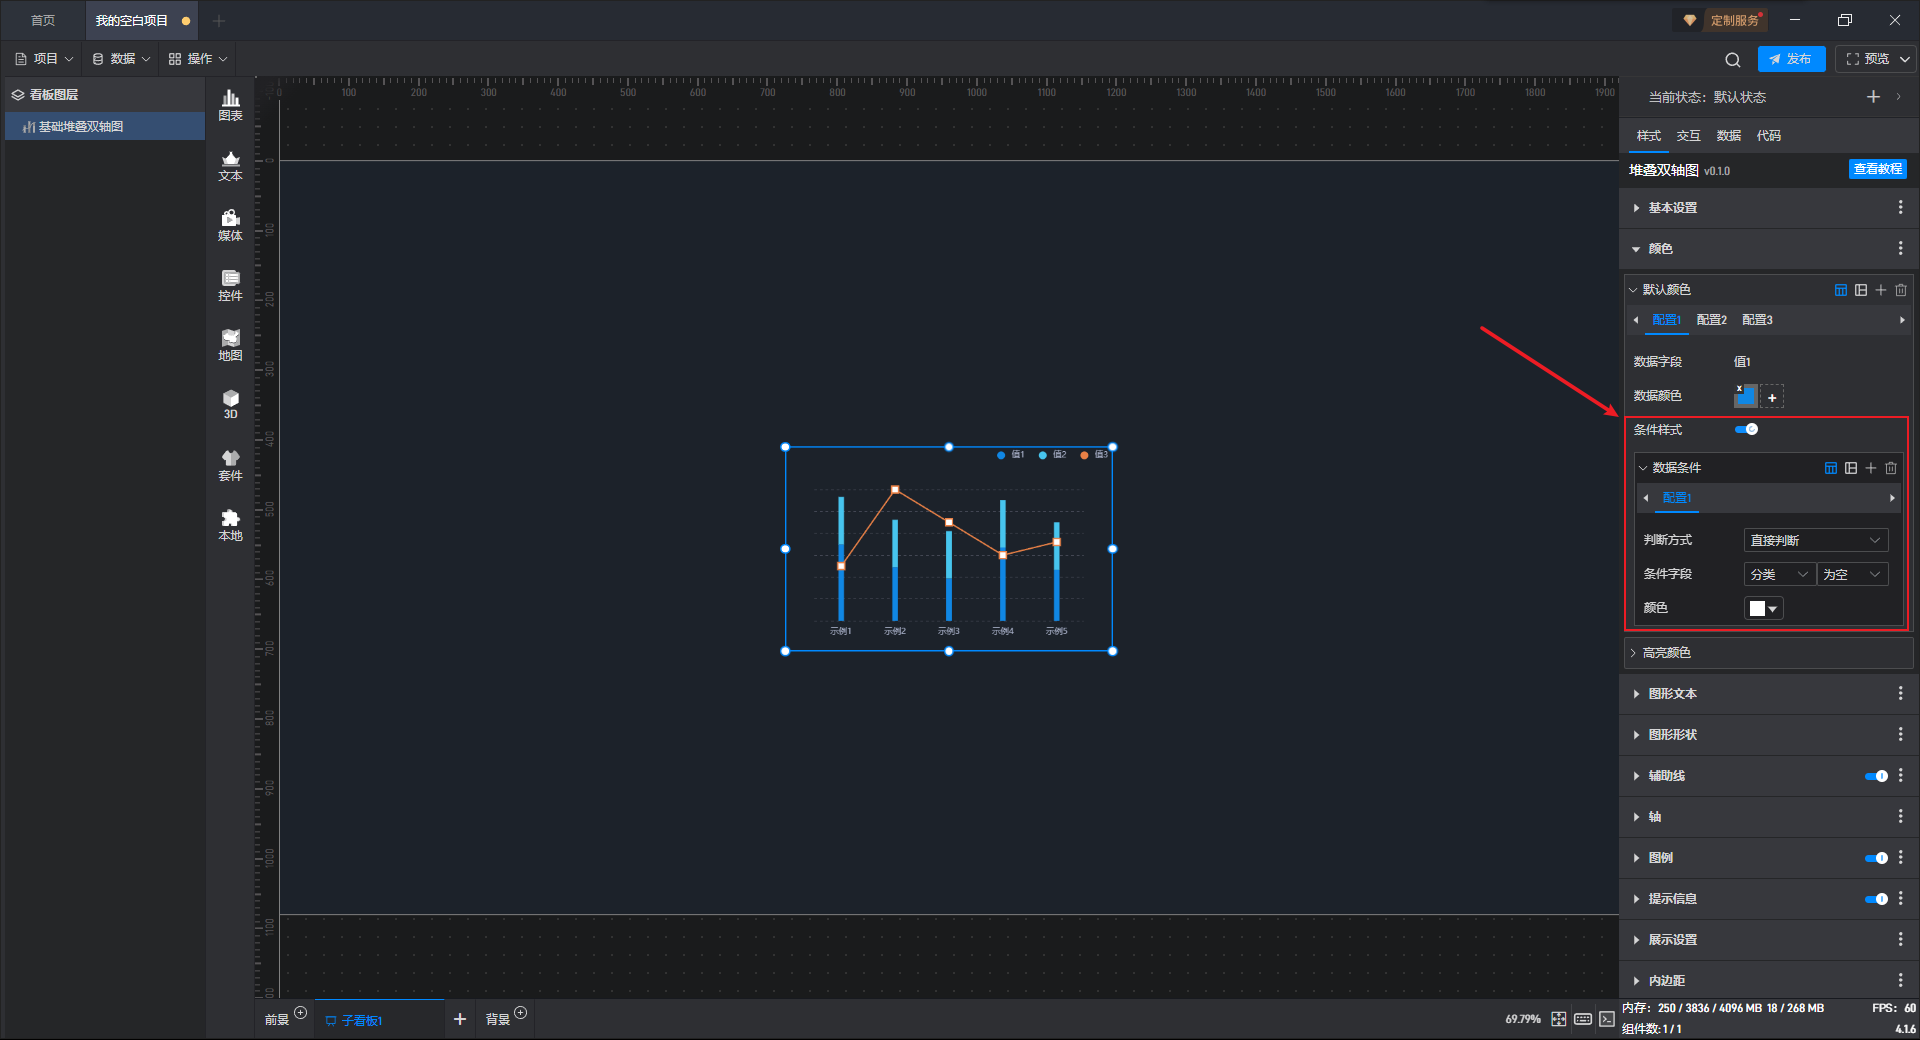
Task: Open the 基本设置 three-dot more menu
Action: pos(1900,207)
